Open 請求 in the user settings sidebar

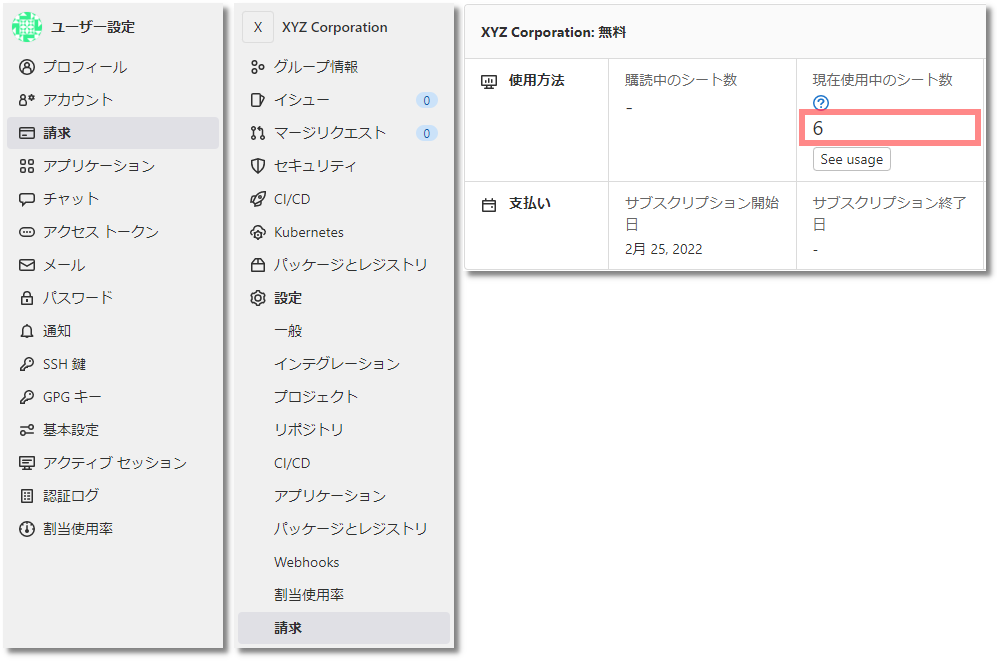113,133
